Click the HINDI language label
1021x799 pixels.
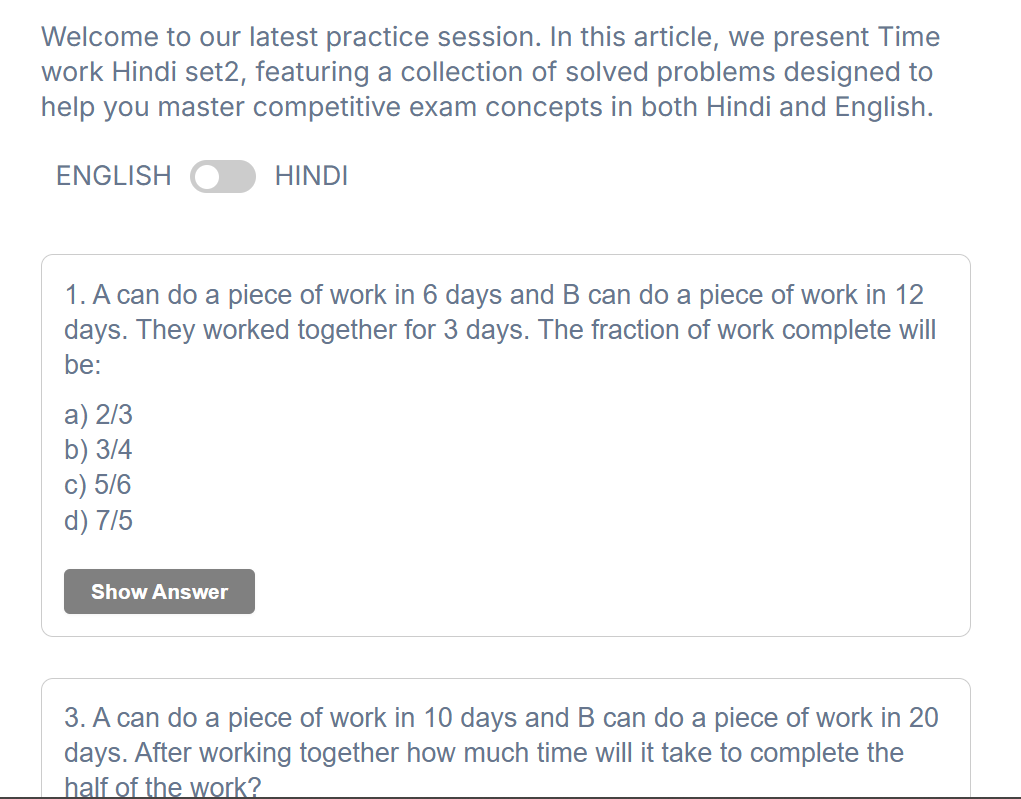tap(311, 177)
